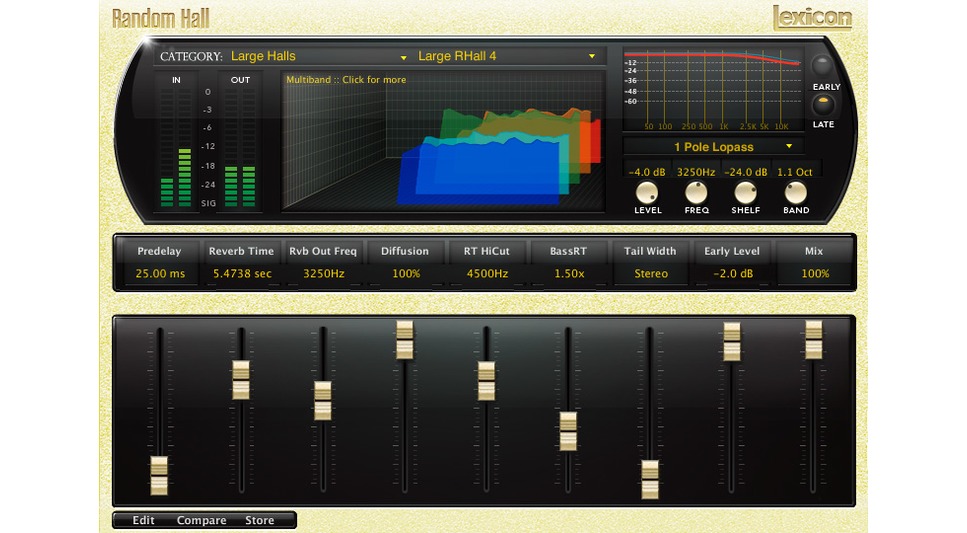Click the Tail Width fader handle

(650, 479)
